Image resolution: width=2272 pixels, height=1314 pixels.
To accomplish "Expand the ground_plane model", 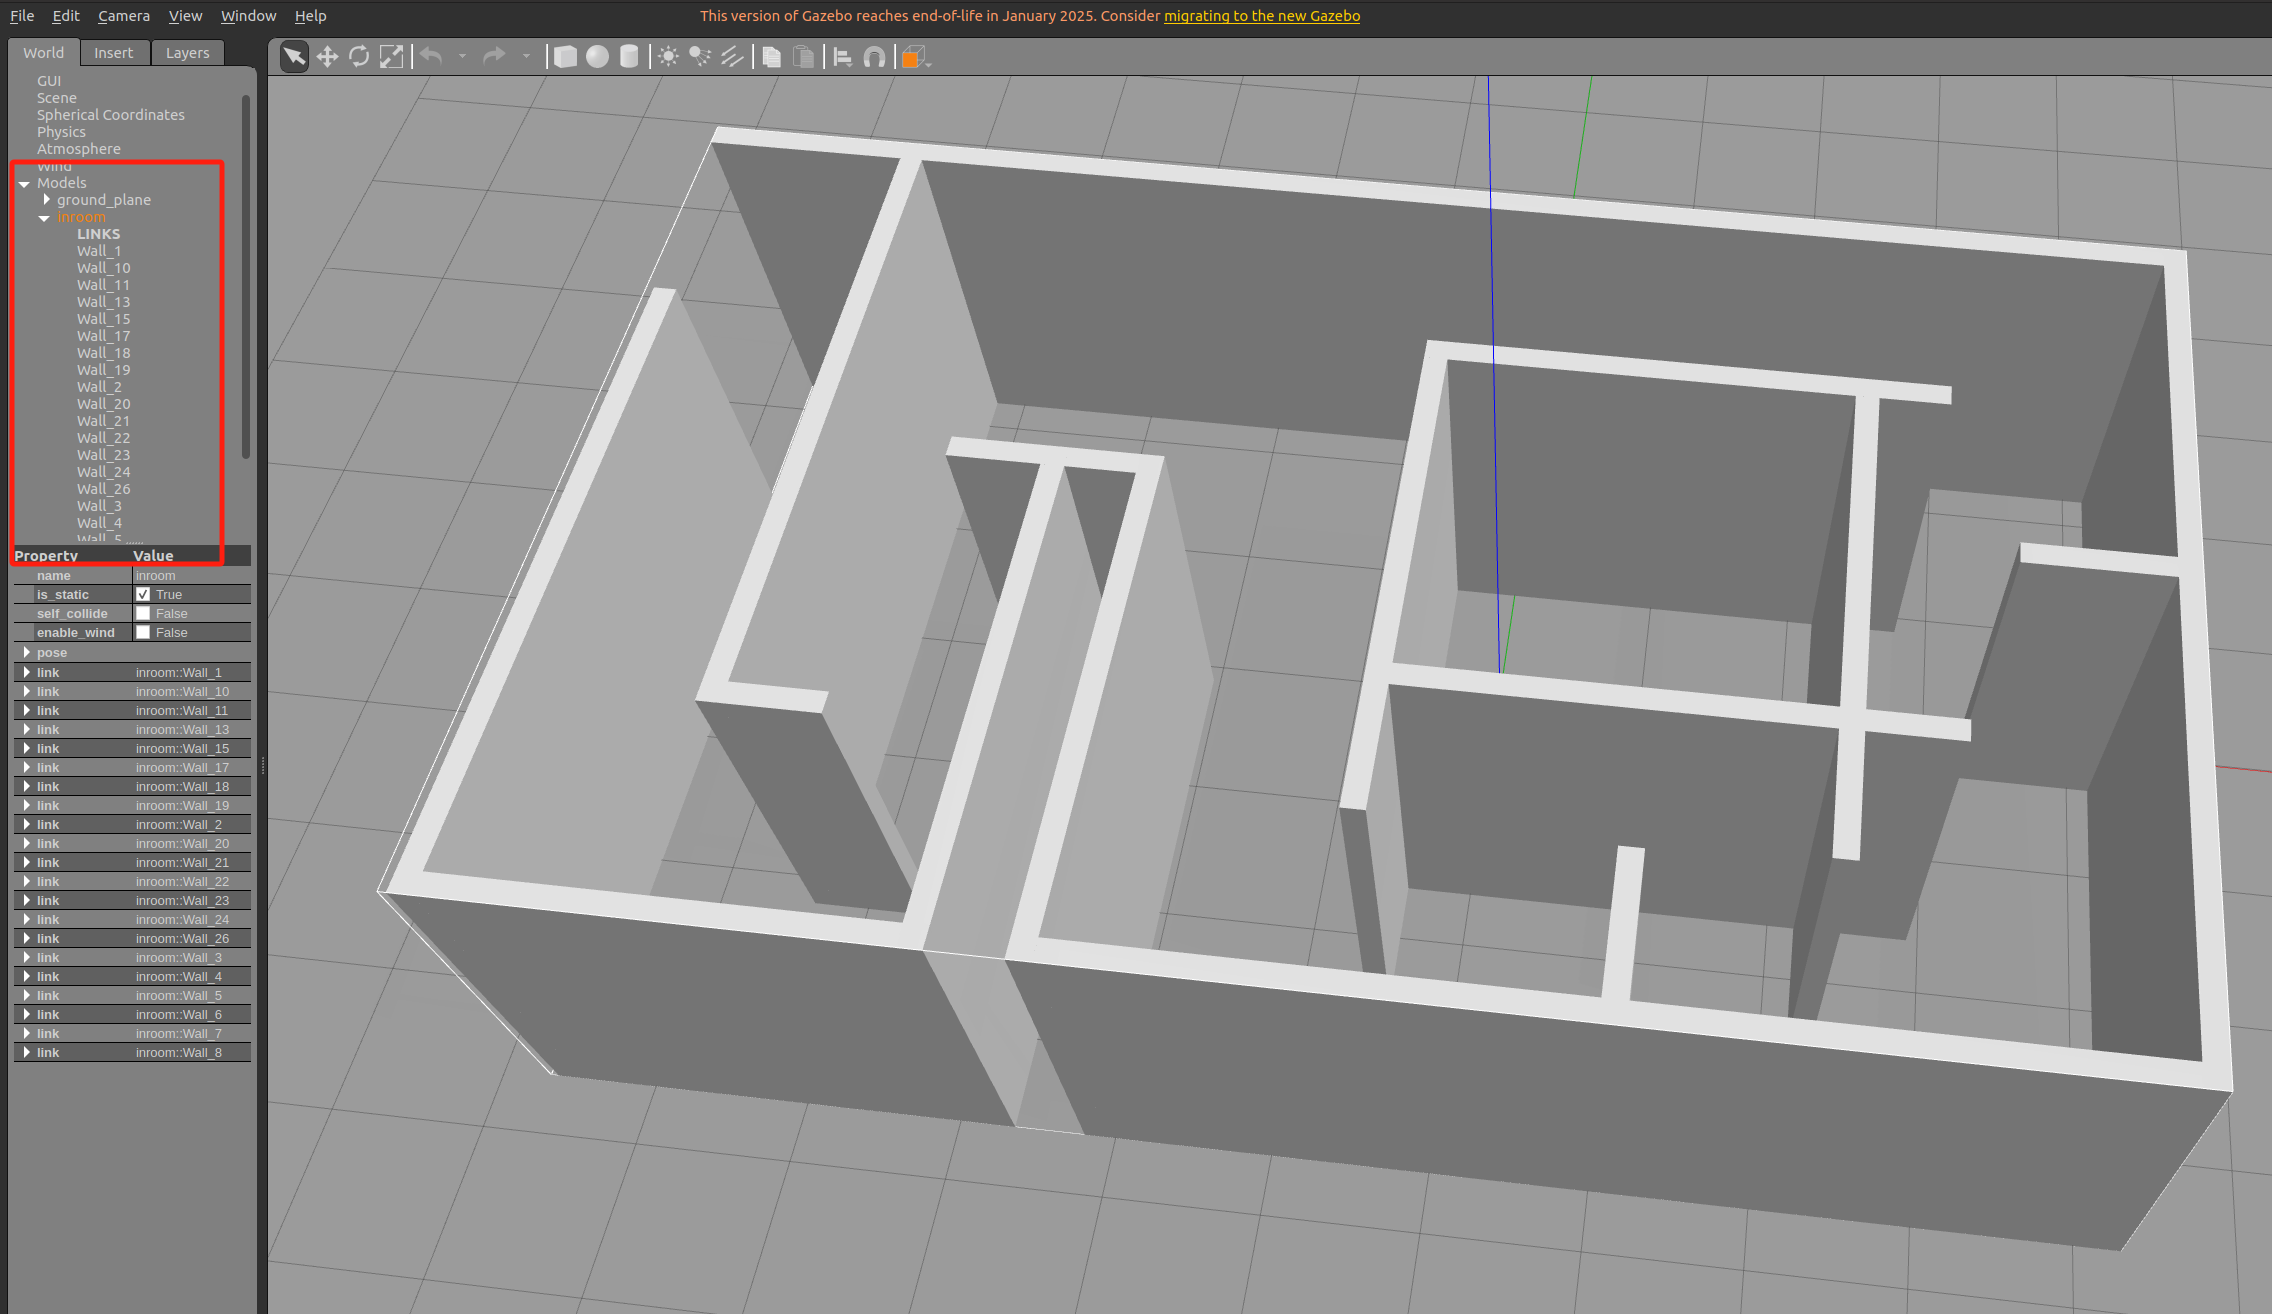I will click(x=46, y=200).
